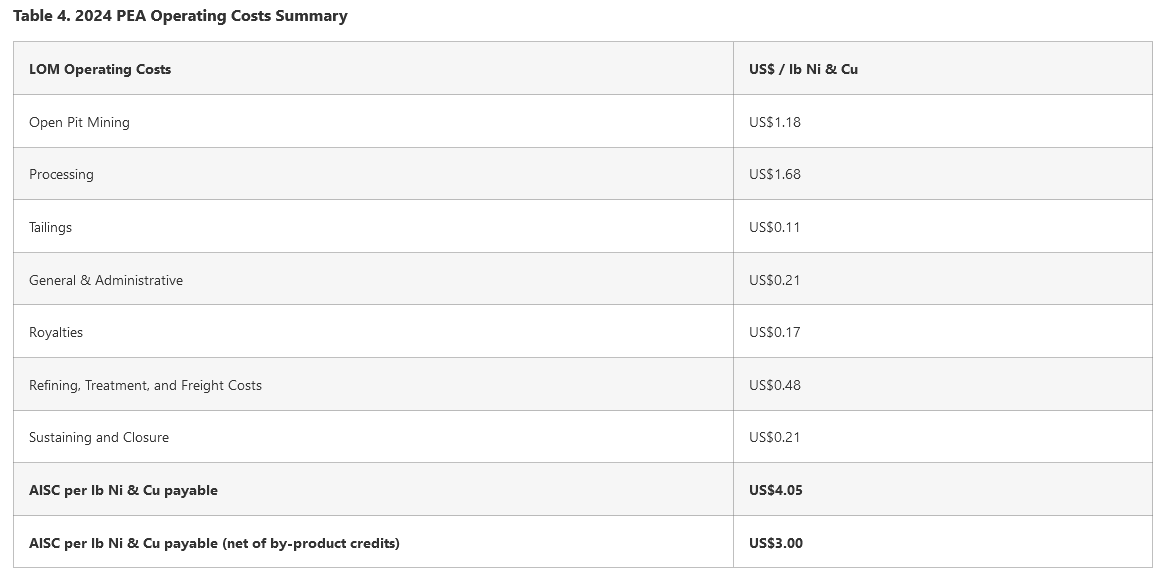Click the US$0.11 tailings value
This screenshot has height=576, width=1161.
click(x=774, y=227)
